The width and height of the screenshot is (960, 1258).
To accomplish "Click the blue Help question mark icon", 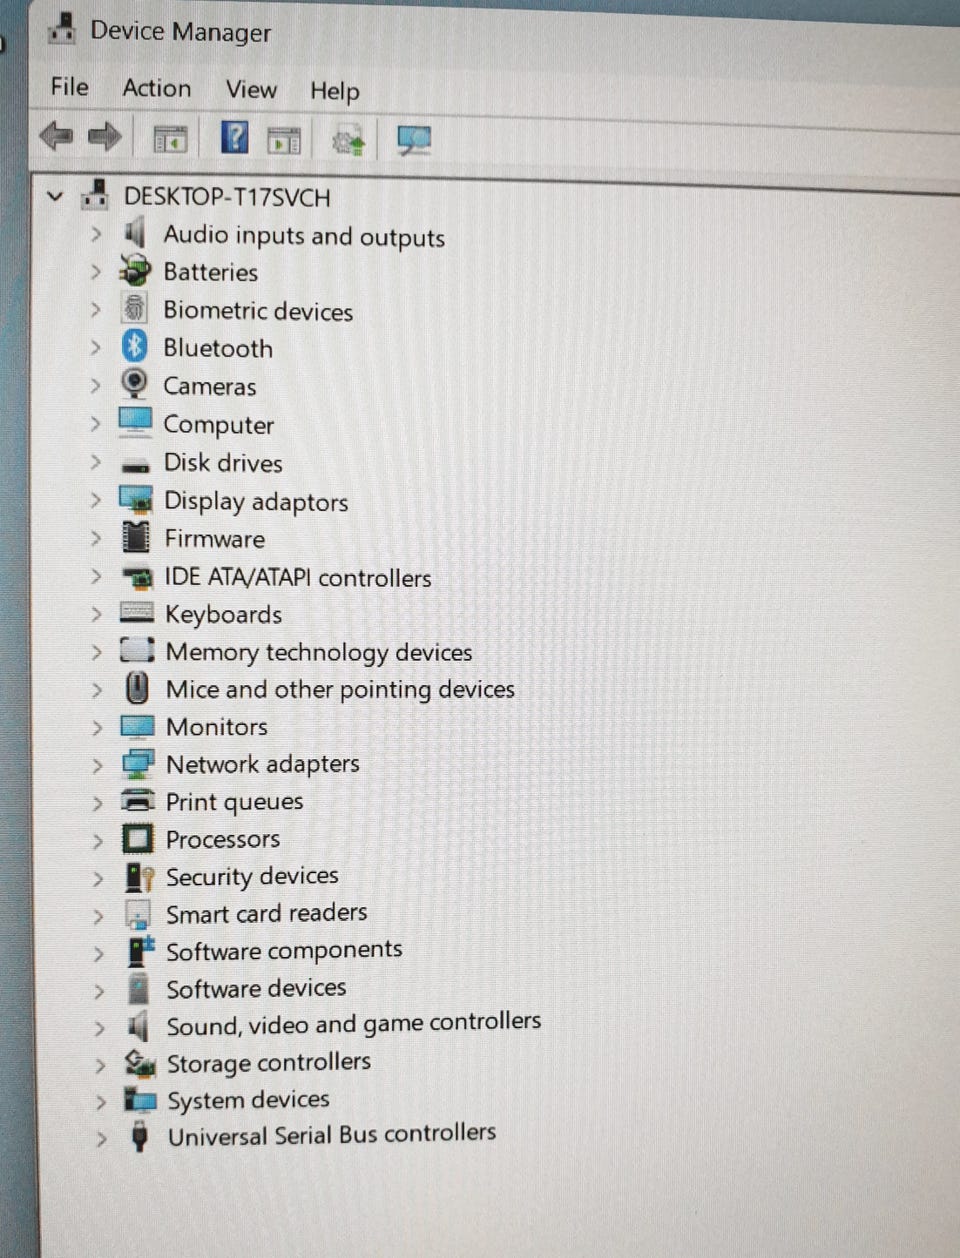I will pos(234,137).
